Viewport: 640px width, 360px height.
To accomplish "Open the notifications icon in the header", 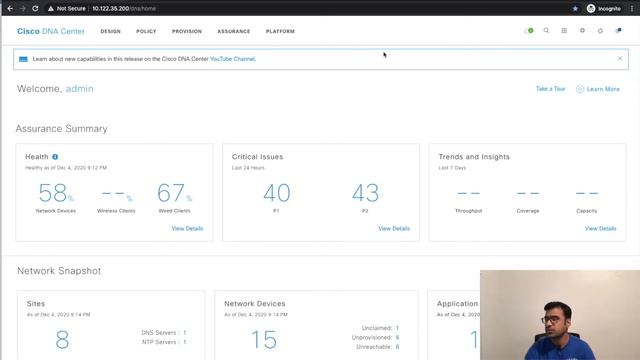I will [x=618, y=31].
